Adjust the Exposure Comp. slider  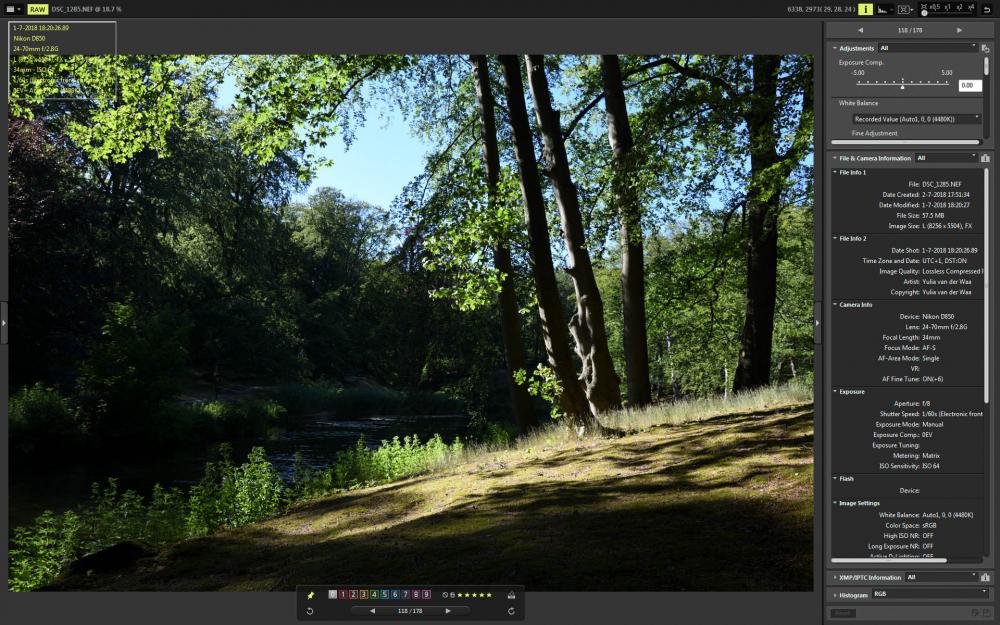(x=902, y=84)
